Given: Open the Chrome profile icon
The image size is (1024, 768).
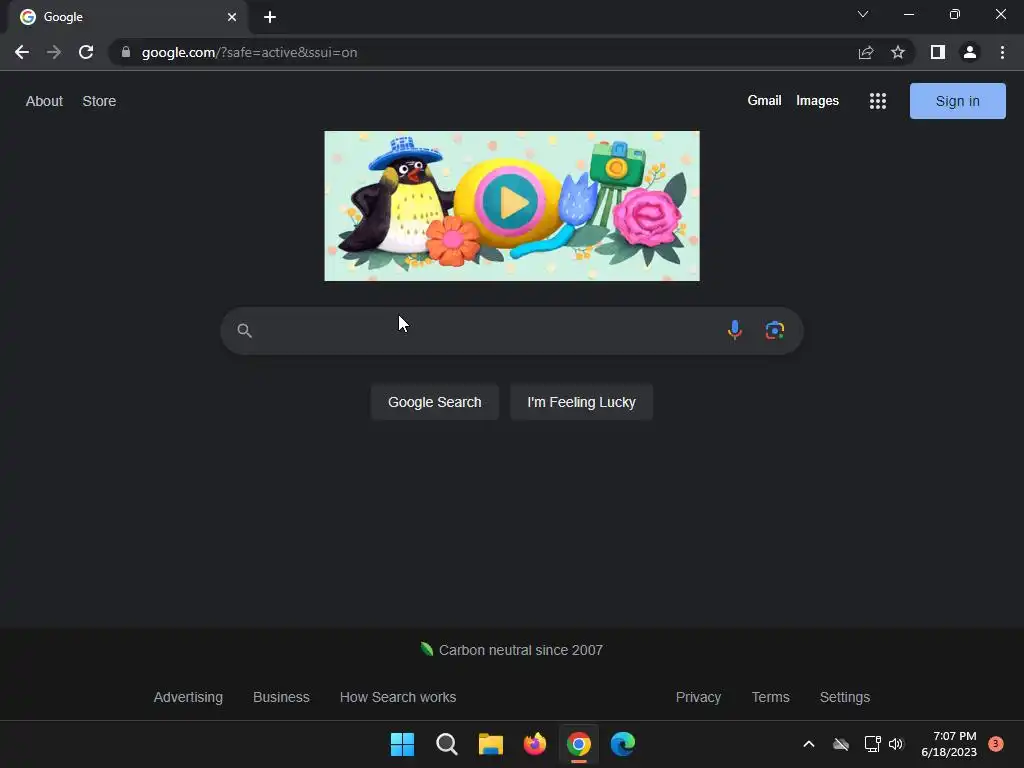Looking at the screenshot, I should click(970, 52).
